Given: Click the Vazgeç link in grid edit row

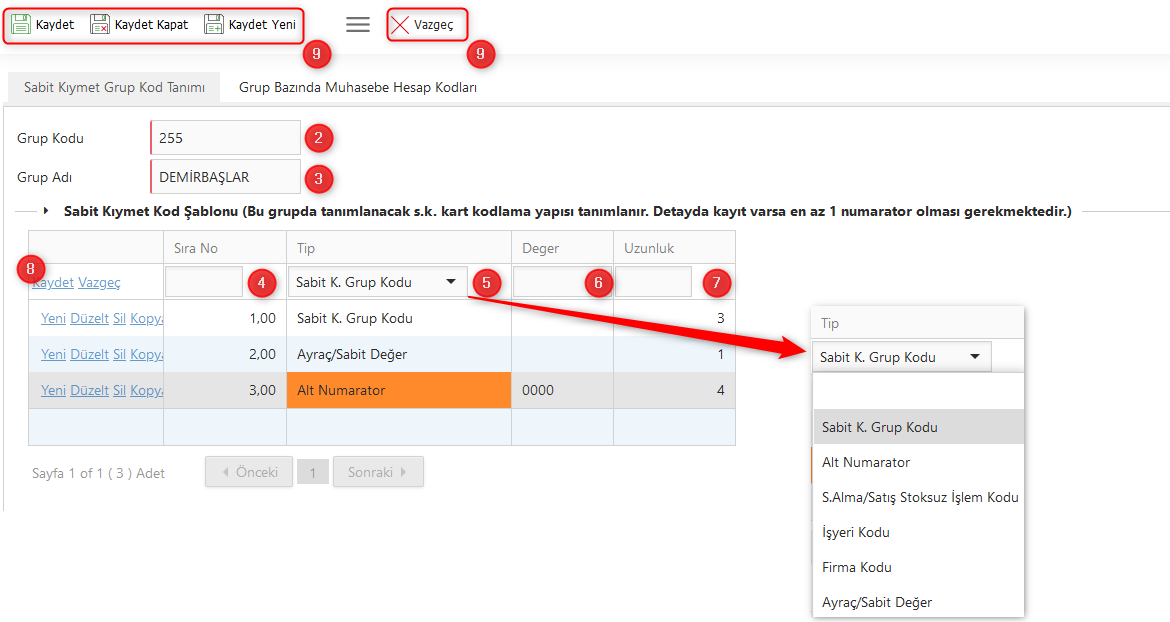Looking at the screenshot, I should [x=99, y=283].
